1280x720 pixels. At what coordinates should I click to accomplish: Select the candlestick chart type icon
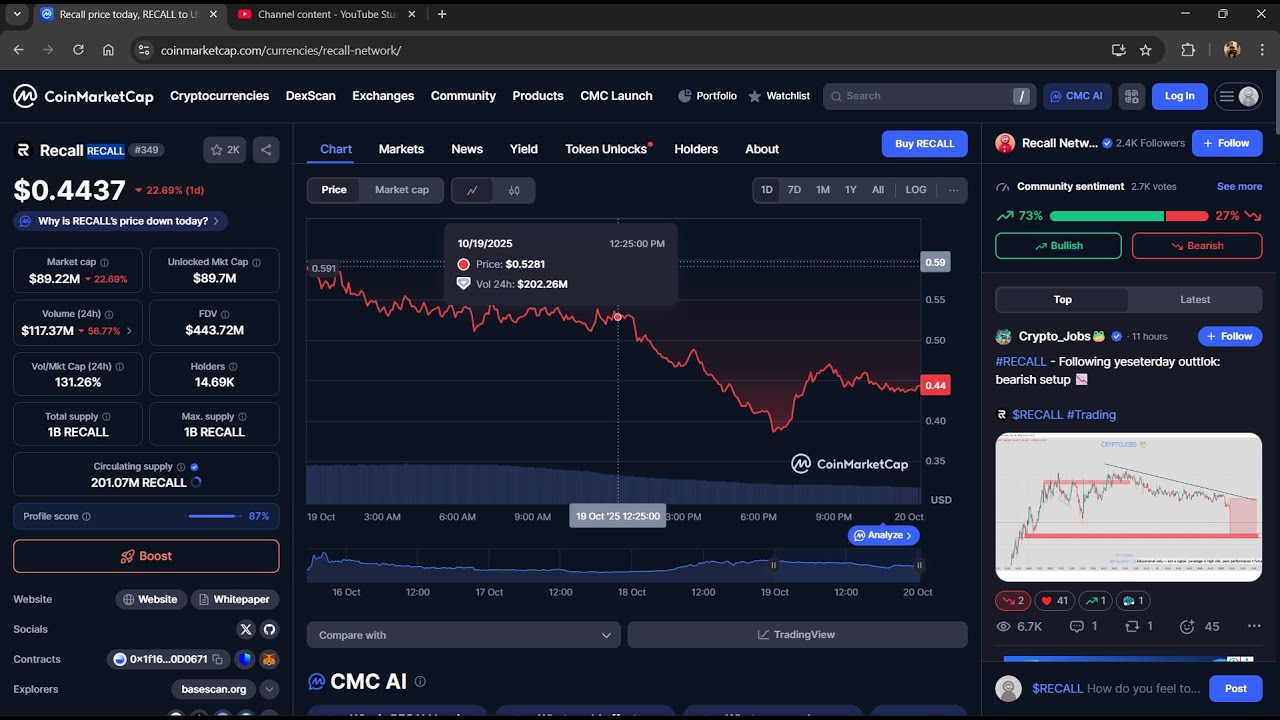[514, 190]
